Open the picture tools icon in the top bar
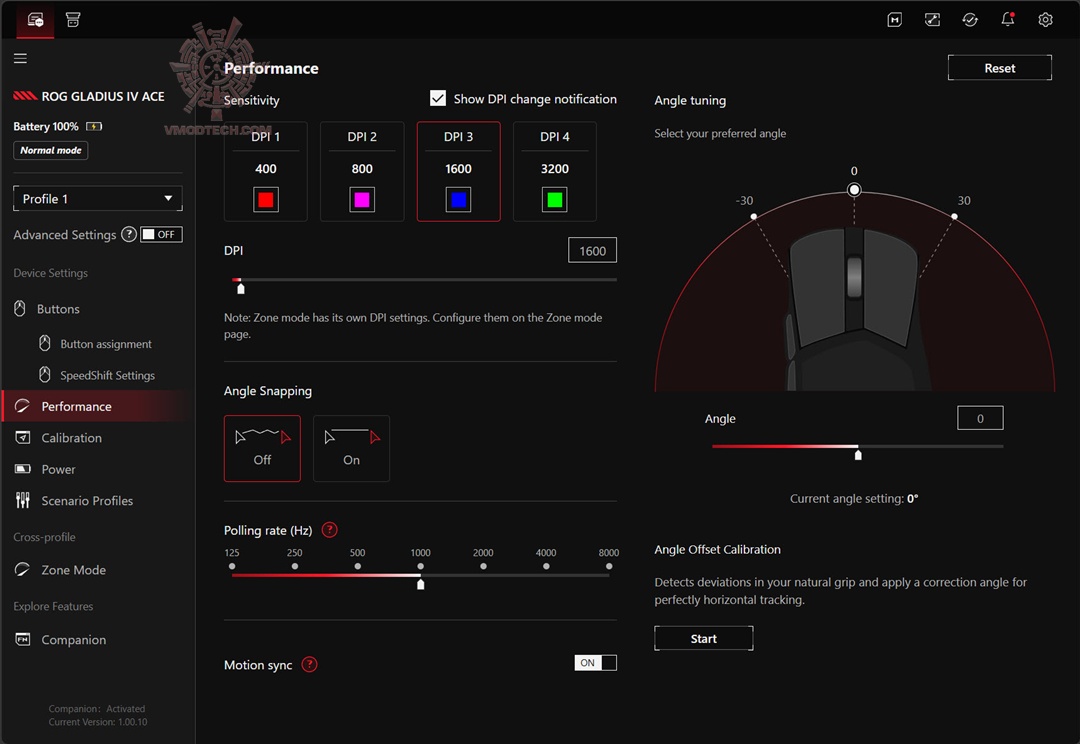The width and height of the screenshot is (1080, 744). 932,19
